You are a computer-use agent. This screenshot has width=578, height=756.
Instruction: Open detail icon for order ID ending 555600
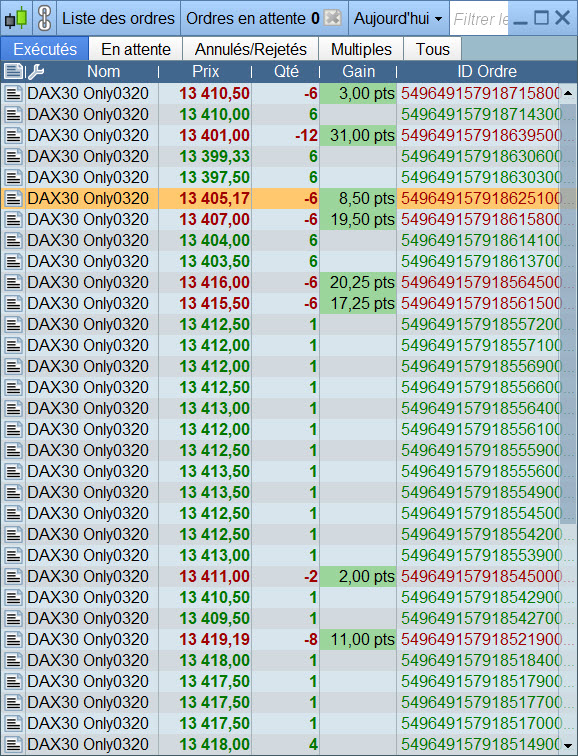click(13, 471)
